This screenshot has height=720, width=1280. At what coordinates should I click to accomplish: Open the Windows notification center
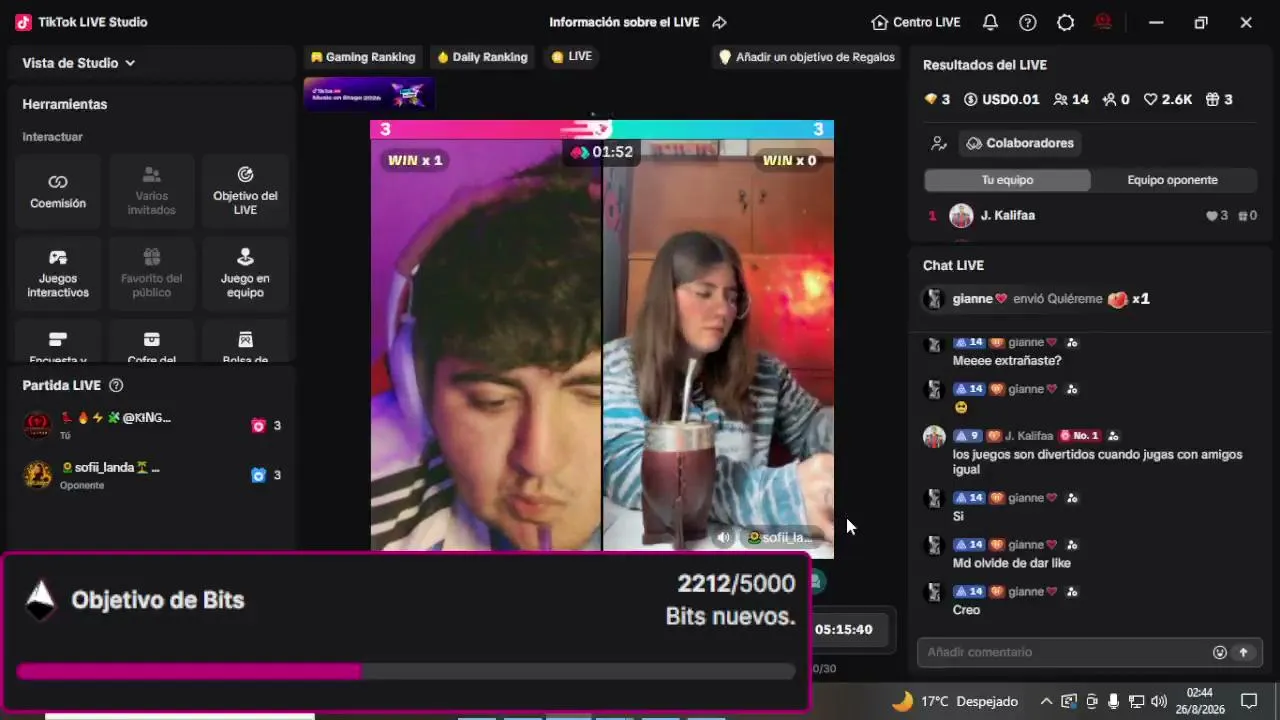point(1249,701)
